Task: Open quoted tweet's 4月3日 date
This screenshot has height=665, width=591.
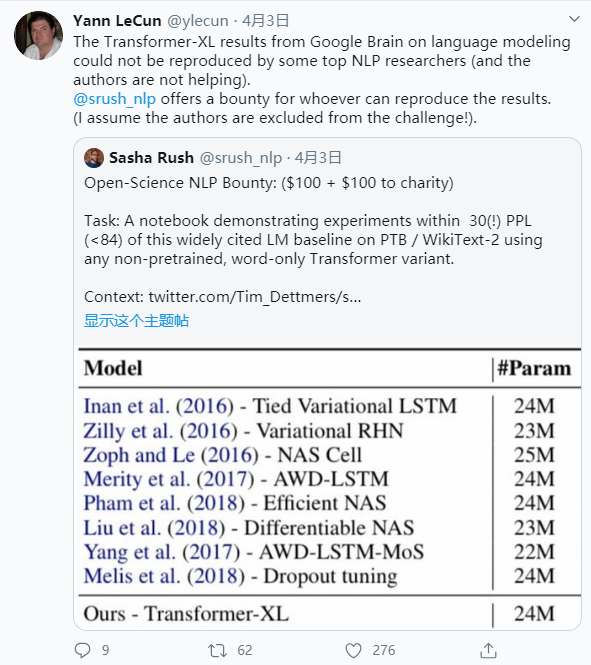Action: coord(318,158)
